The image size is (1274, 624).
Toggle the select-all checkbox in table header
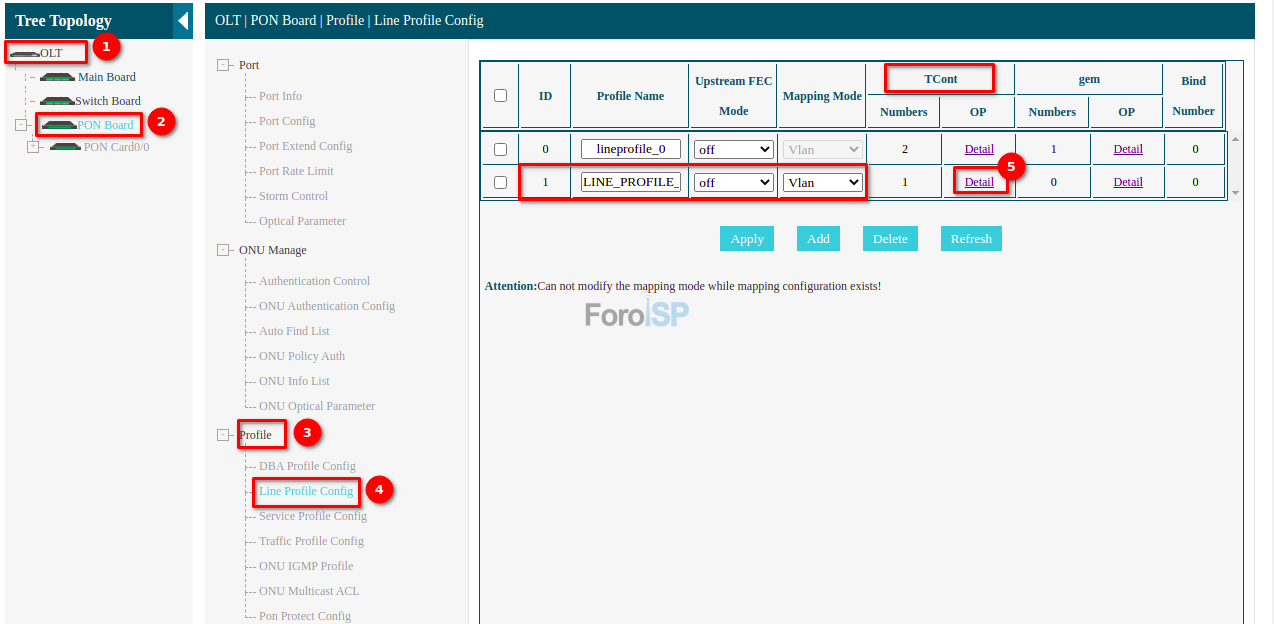(x=501, y=96)
